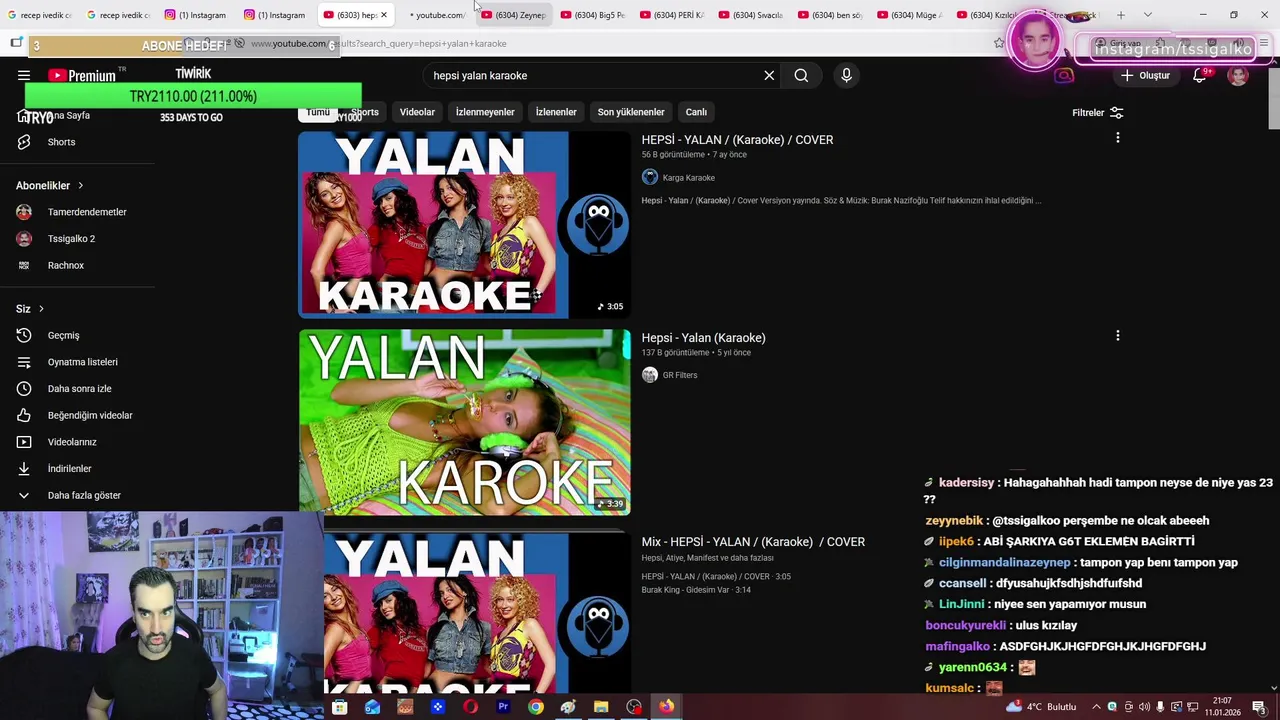Open Daha sonra izle

[78, 388]
